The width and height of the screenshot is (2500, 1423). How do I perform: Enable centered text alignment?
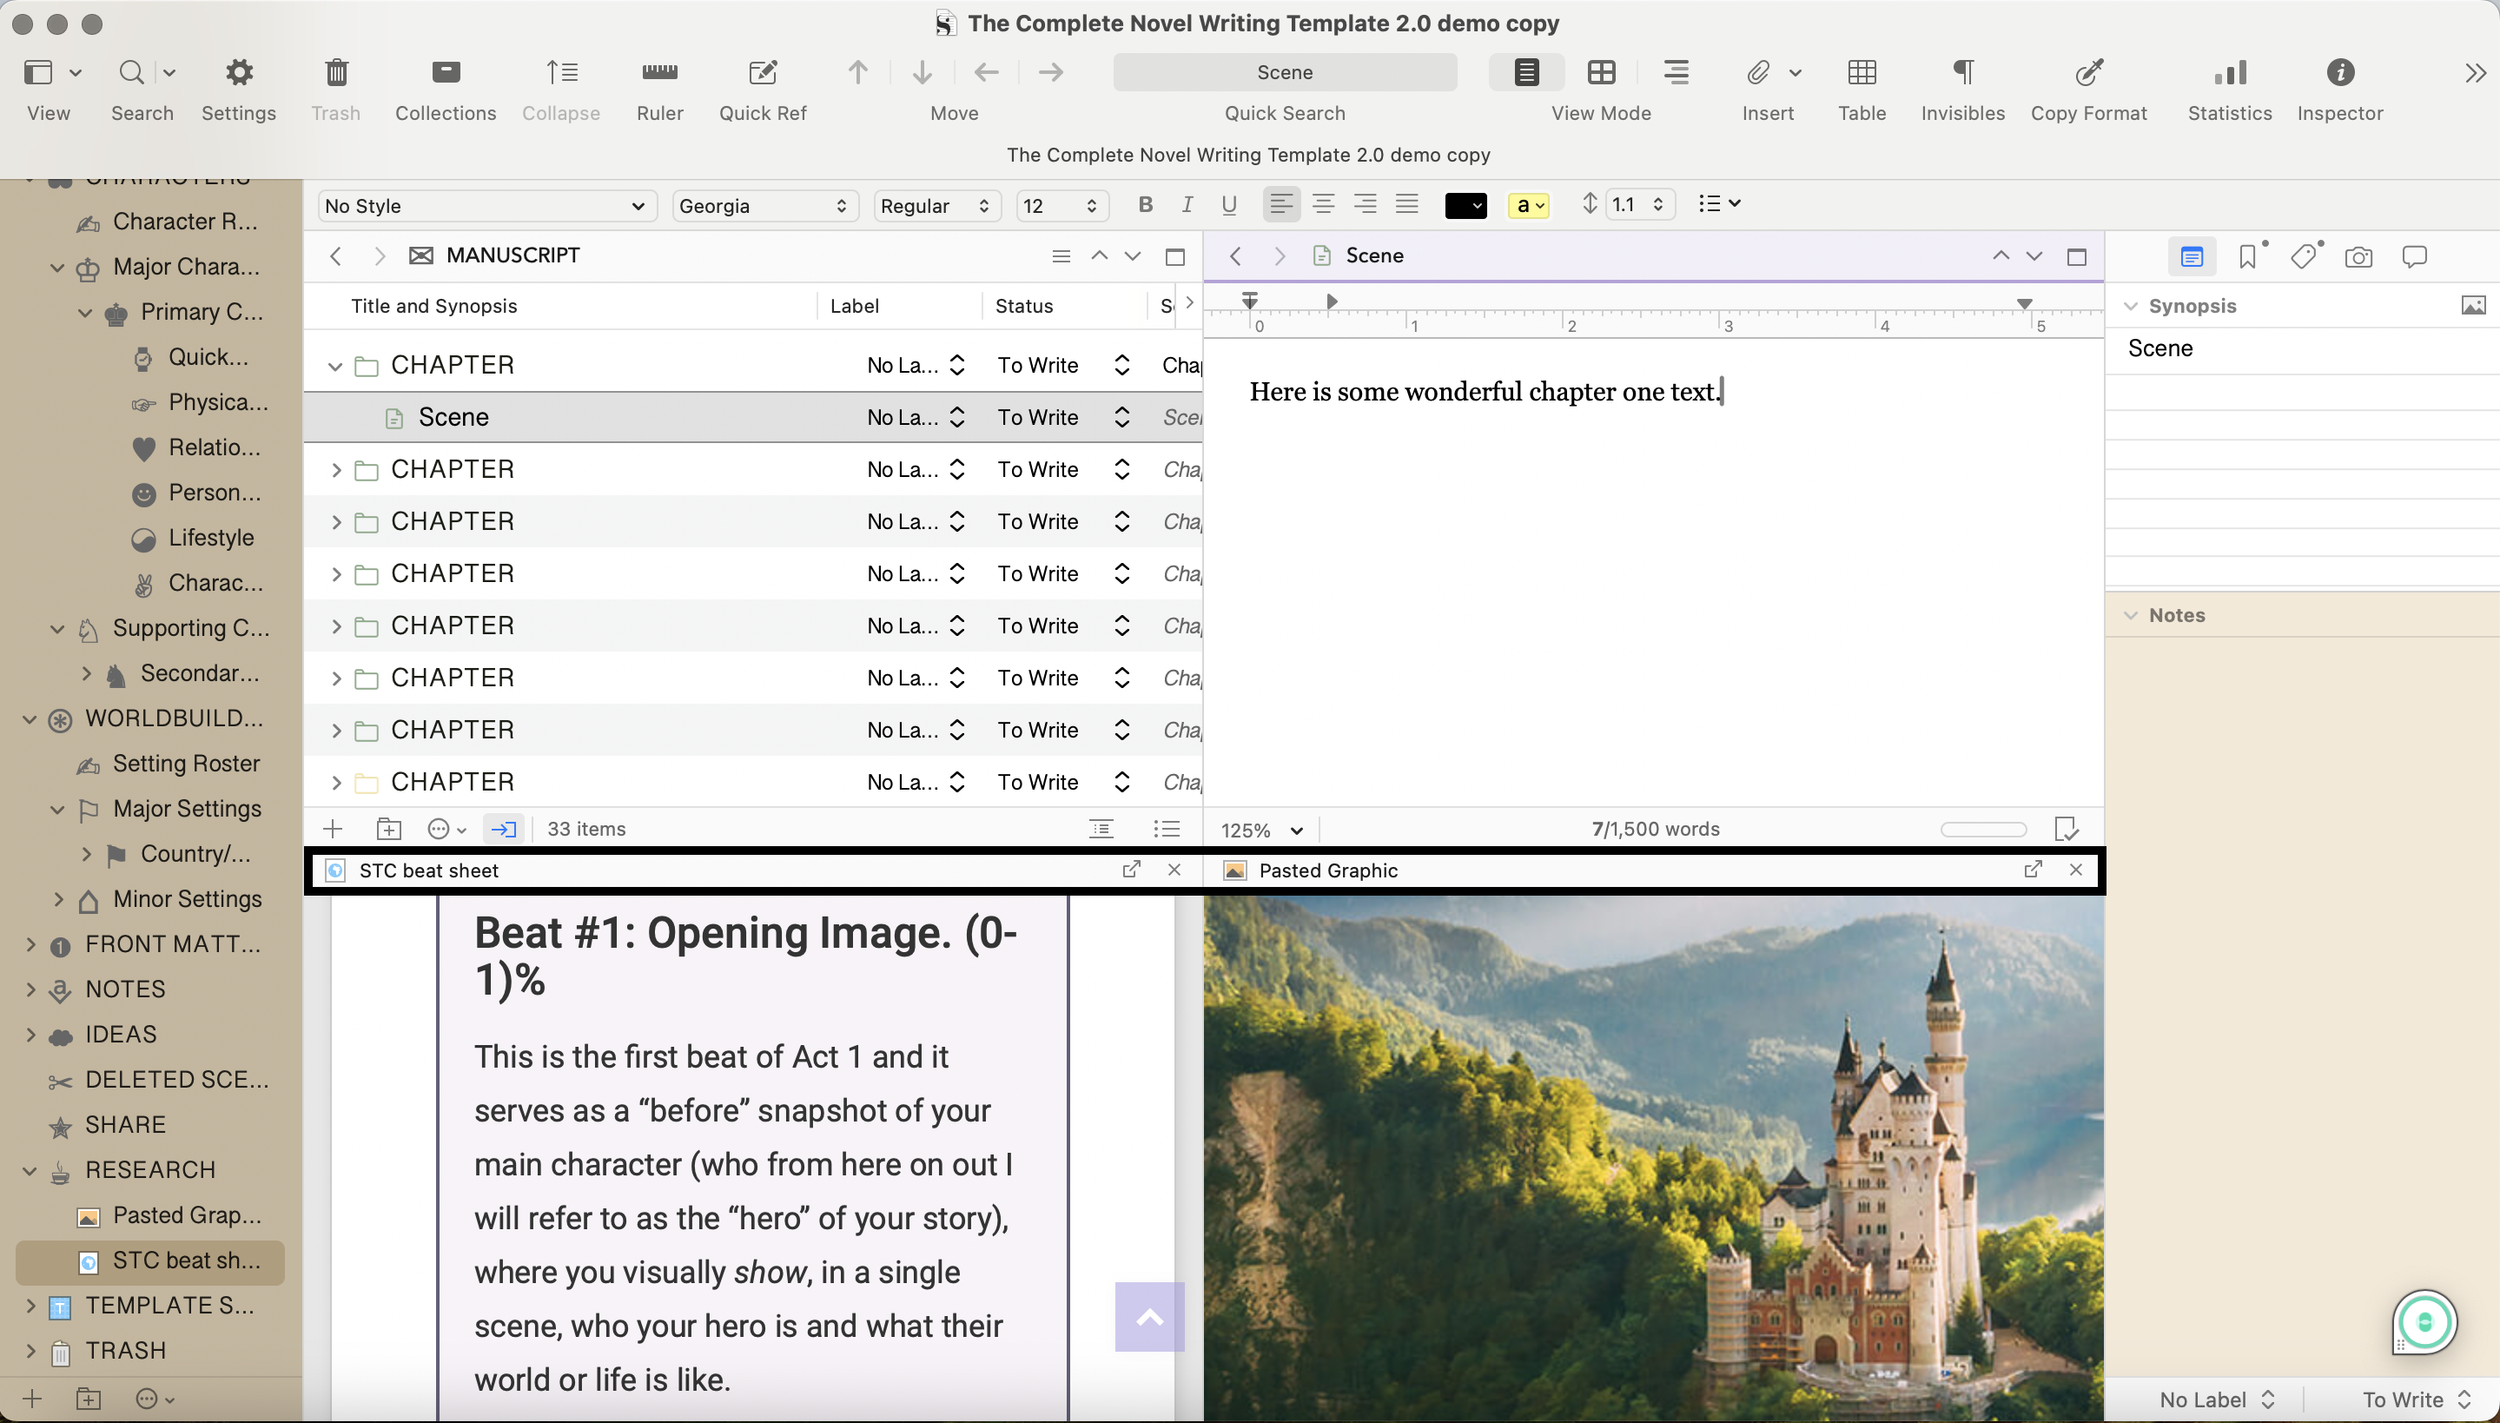[1322, 204]
